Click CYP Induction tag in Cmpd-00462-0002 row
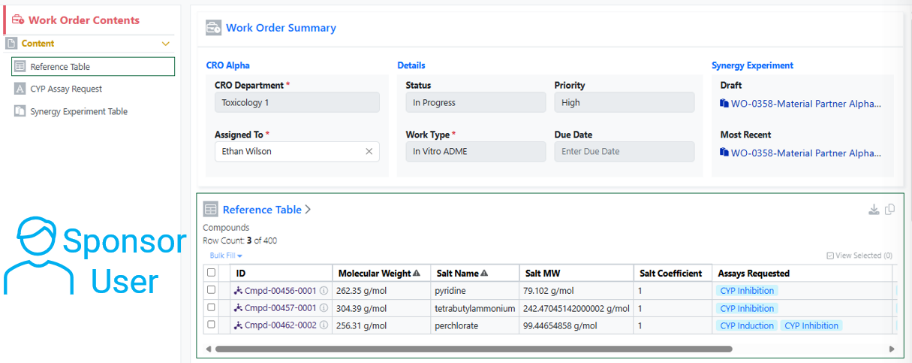The height and width of the screenshot is (363, 912). [747, 326]
